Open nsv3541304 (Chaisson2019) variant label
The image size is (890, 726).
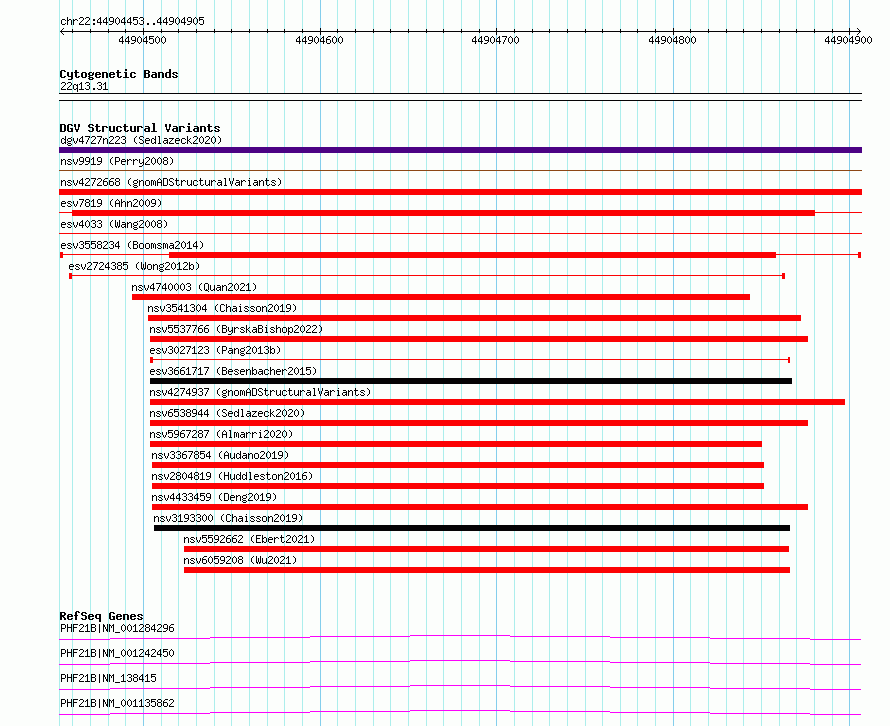(x=222, y=308)
